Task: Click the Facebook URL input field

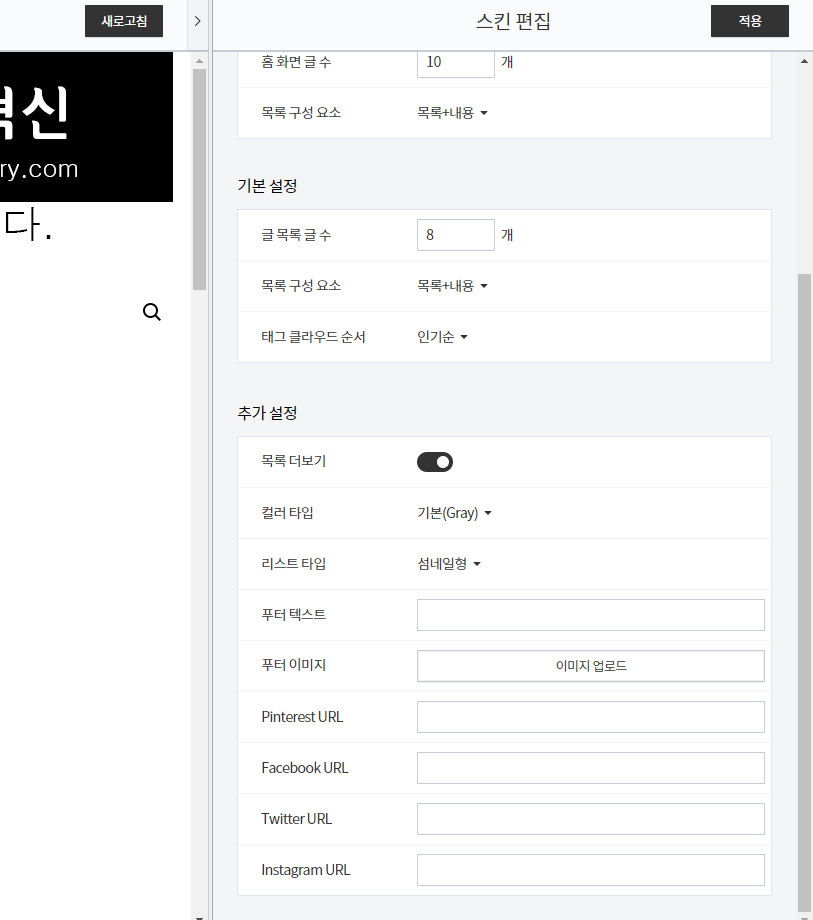Action: pos(591,768)
